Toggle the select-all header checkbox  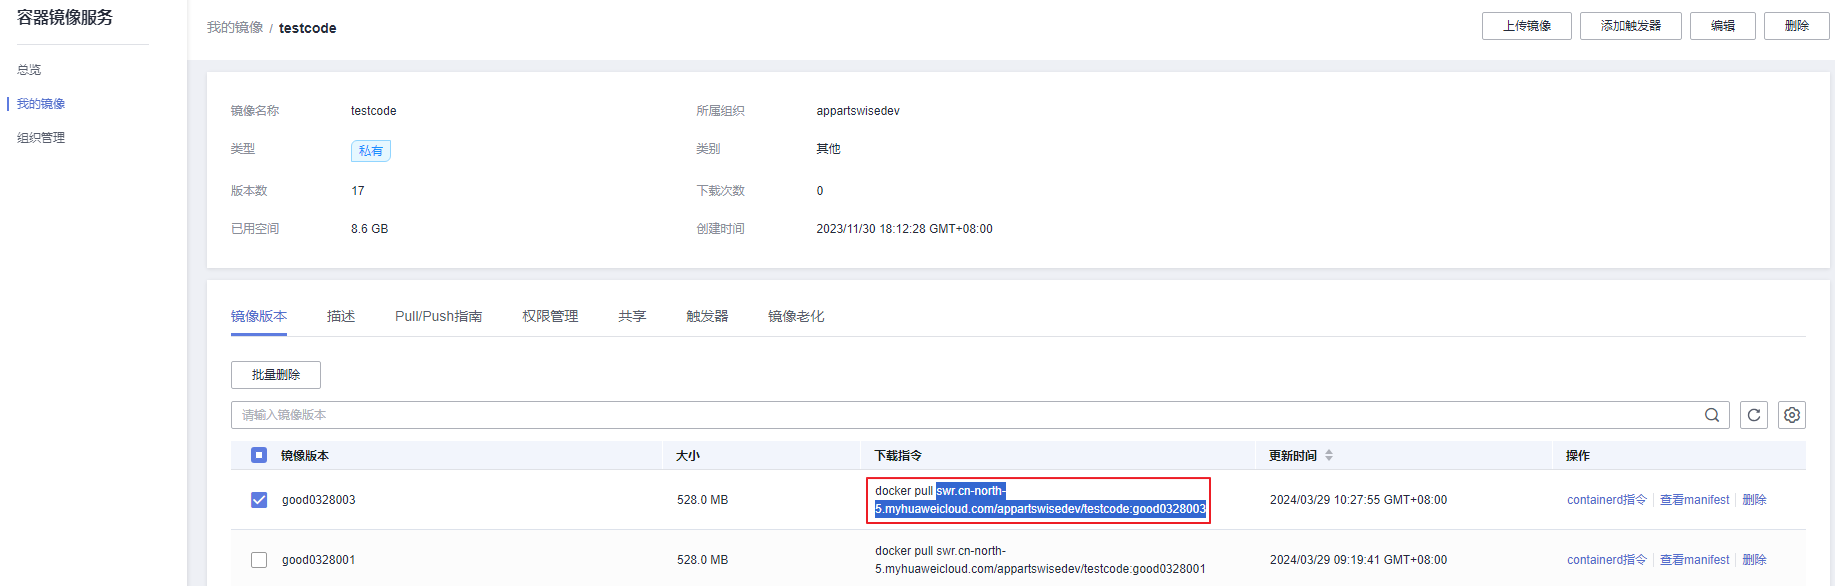coord(259,455)
